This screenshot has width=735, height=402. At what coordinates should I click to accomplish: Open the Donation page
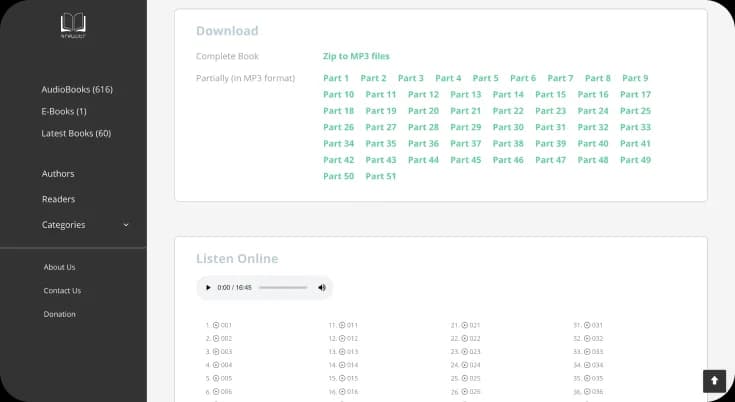60,314
